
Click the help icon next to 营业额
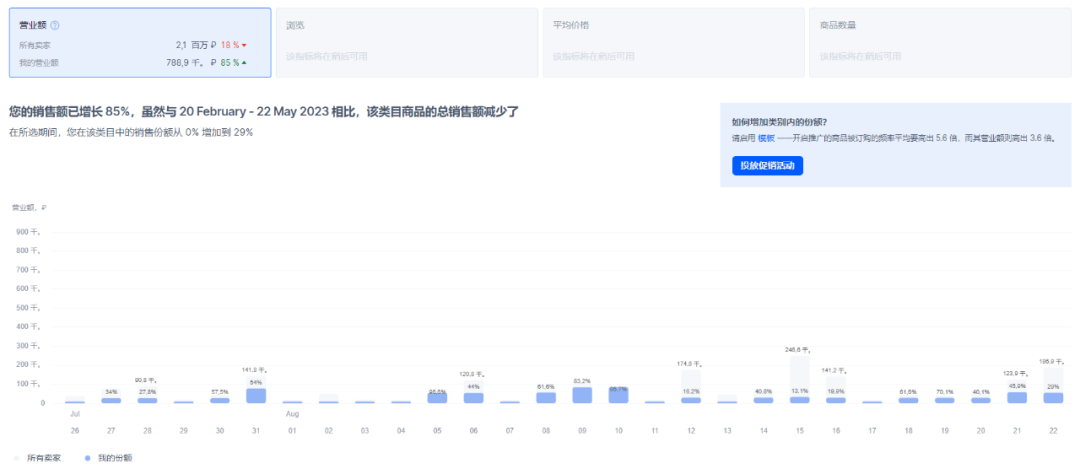click(55, 25)
